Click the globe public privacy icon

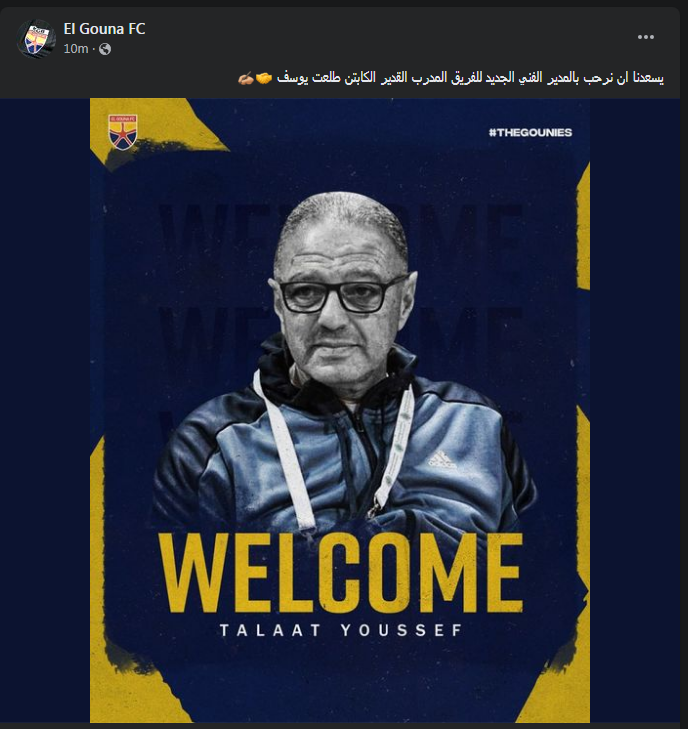[x=105, y=49]
